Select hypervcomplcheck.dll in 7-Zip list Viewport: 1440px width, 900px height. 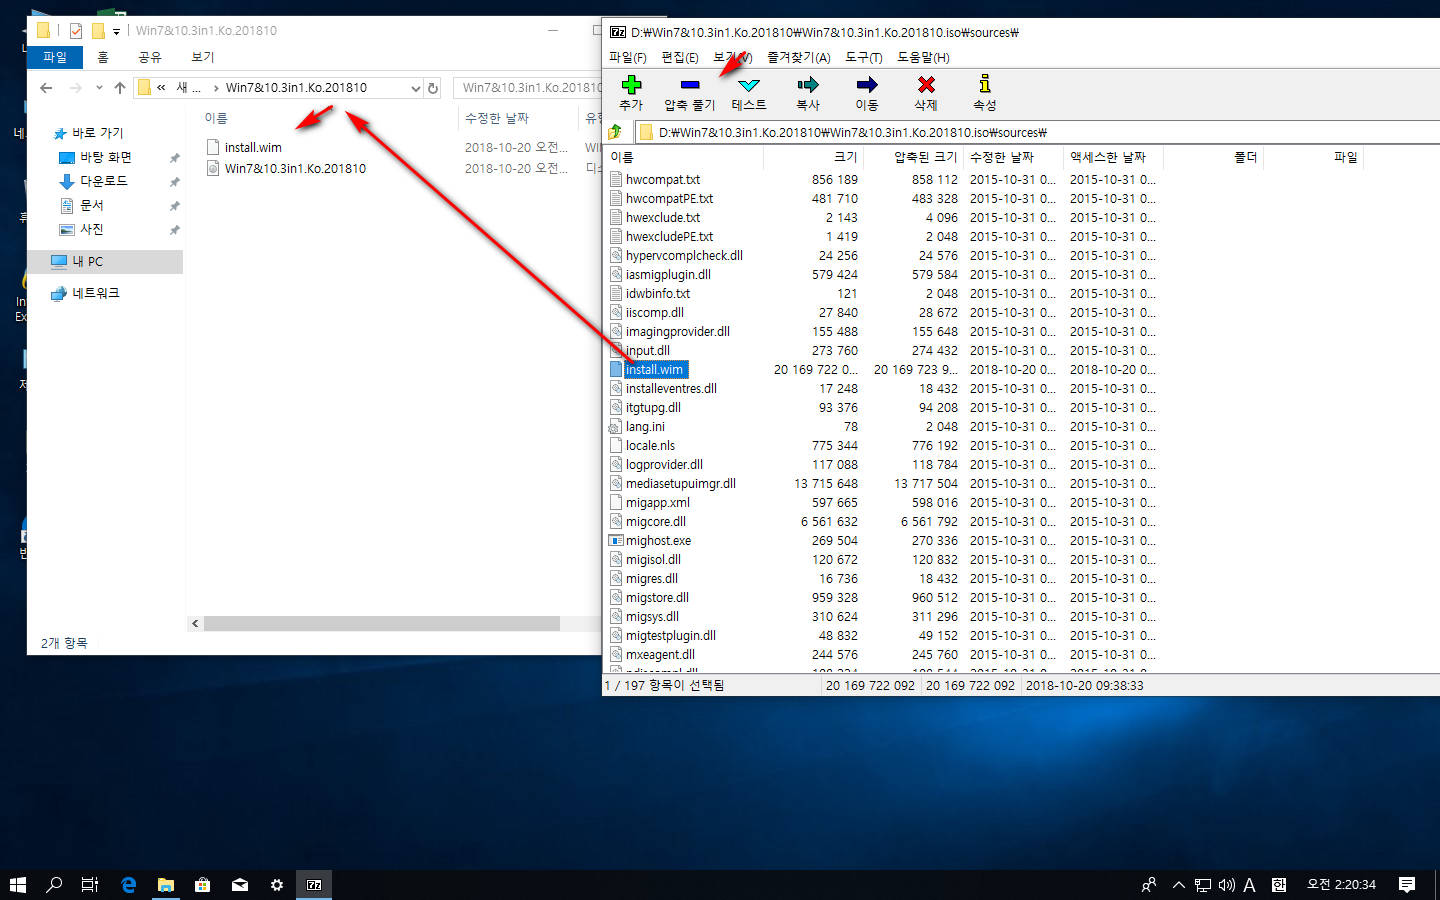click(x=684, y=256)
